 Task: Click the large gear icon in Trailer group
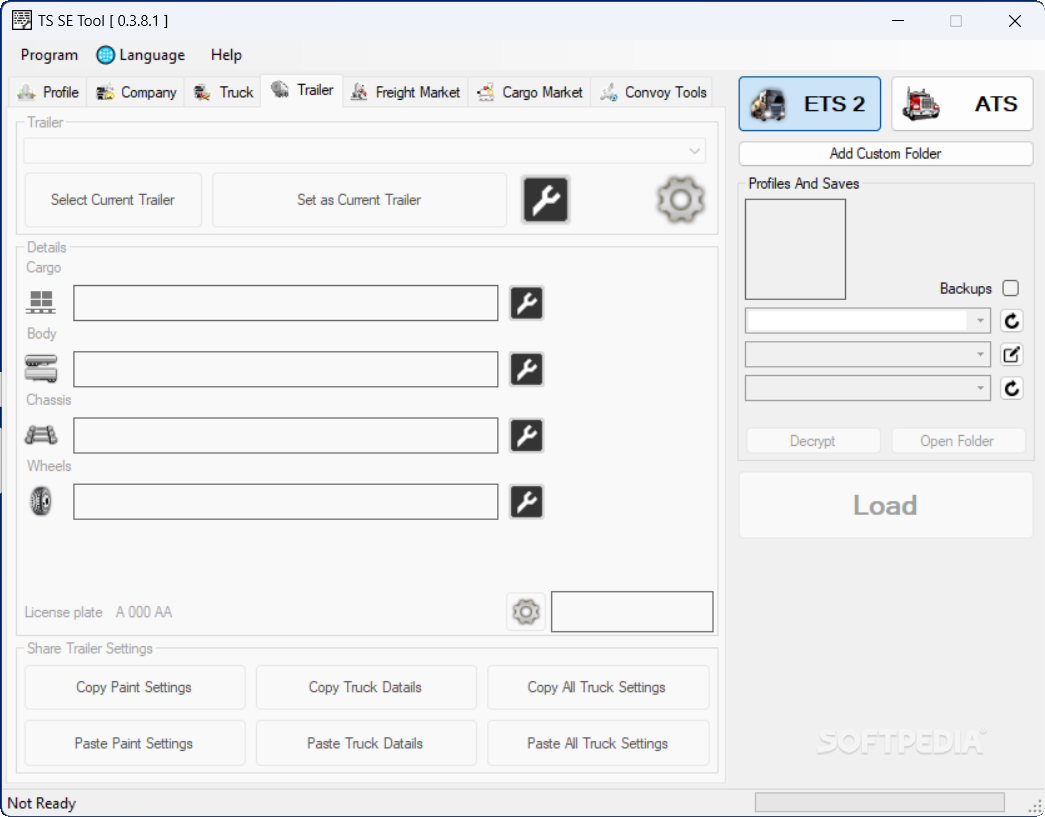pos(680,199)
